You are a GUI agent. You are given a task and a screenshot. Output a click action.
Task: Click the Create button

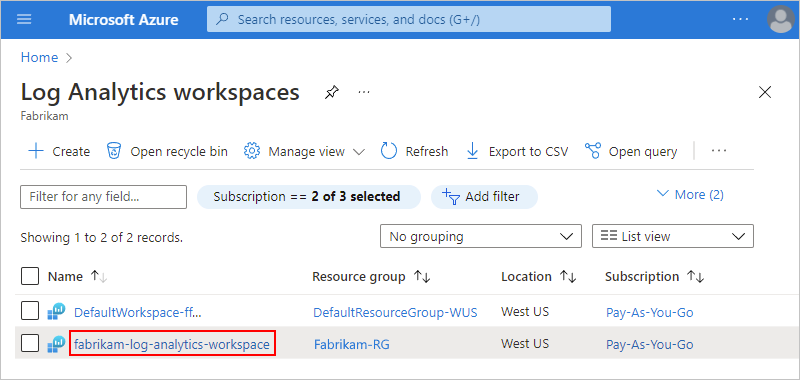click(58, 151)
